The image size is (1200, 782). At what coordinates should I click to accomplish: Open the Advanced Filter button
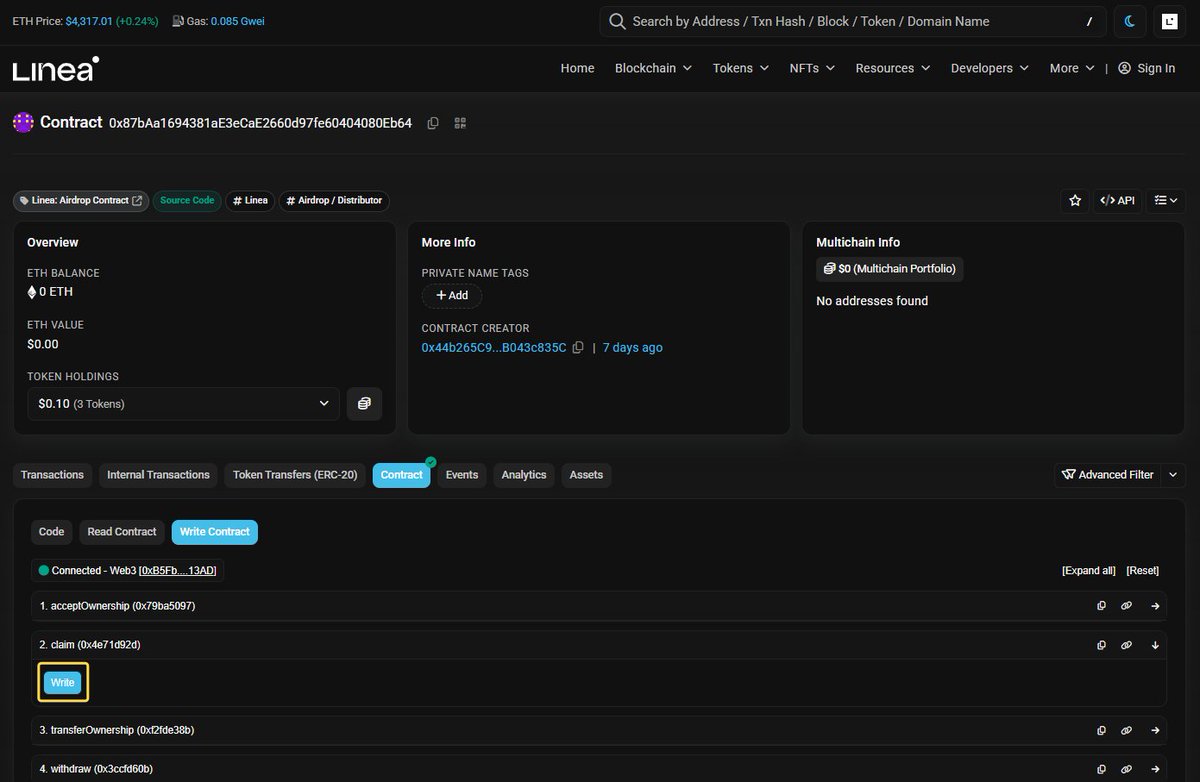click(1108, 475)
